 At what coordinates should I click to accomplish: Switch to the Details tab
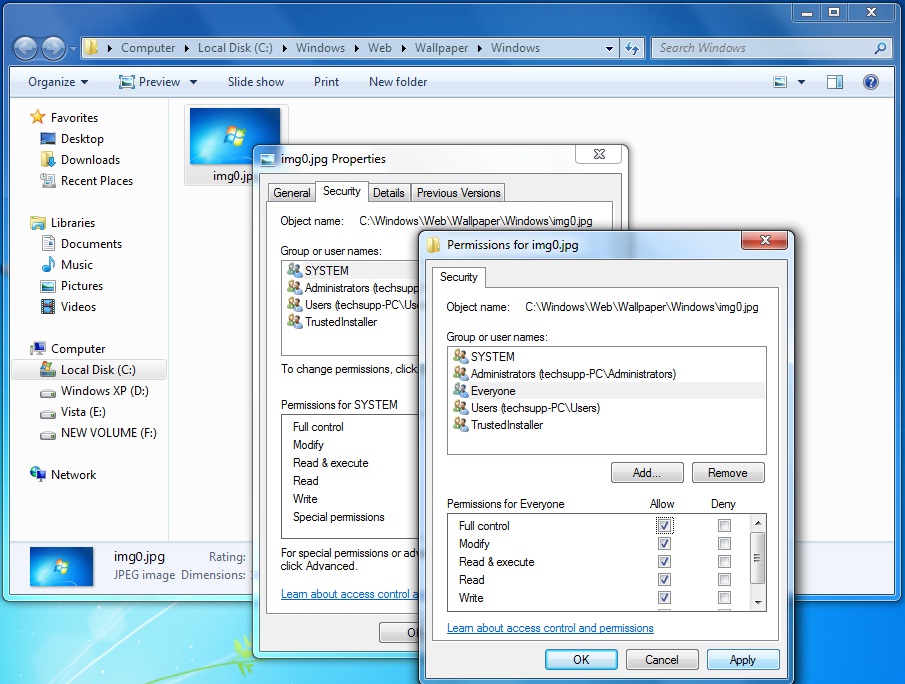click(x=389, y=193)
